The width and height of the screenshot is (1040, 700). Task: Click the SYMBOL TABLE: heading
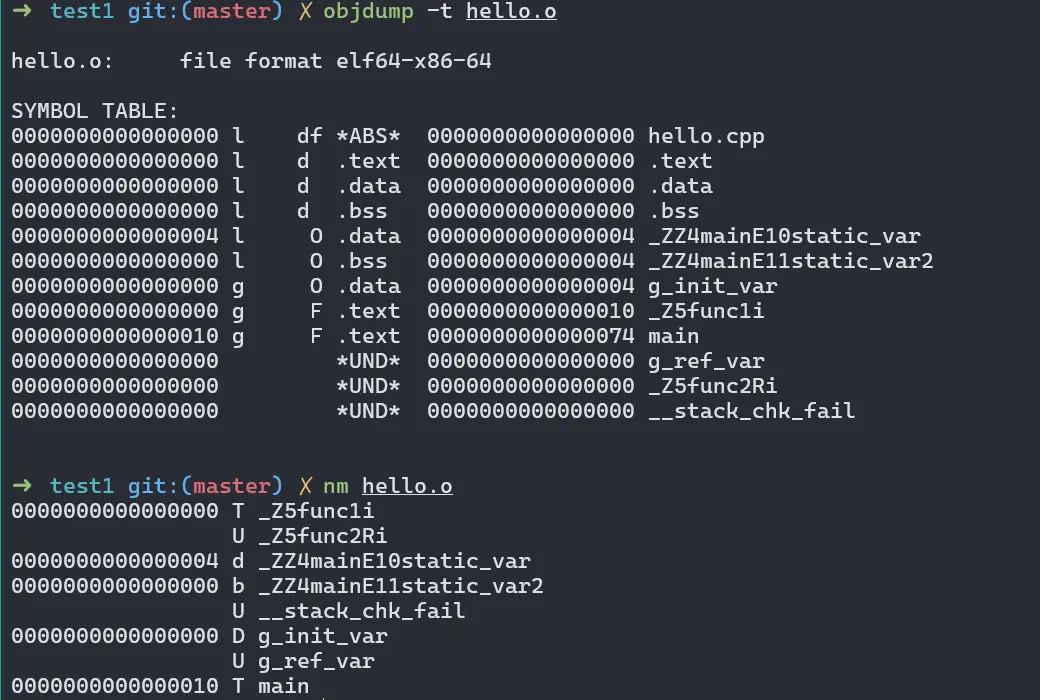click(95, 111)
